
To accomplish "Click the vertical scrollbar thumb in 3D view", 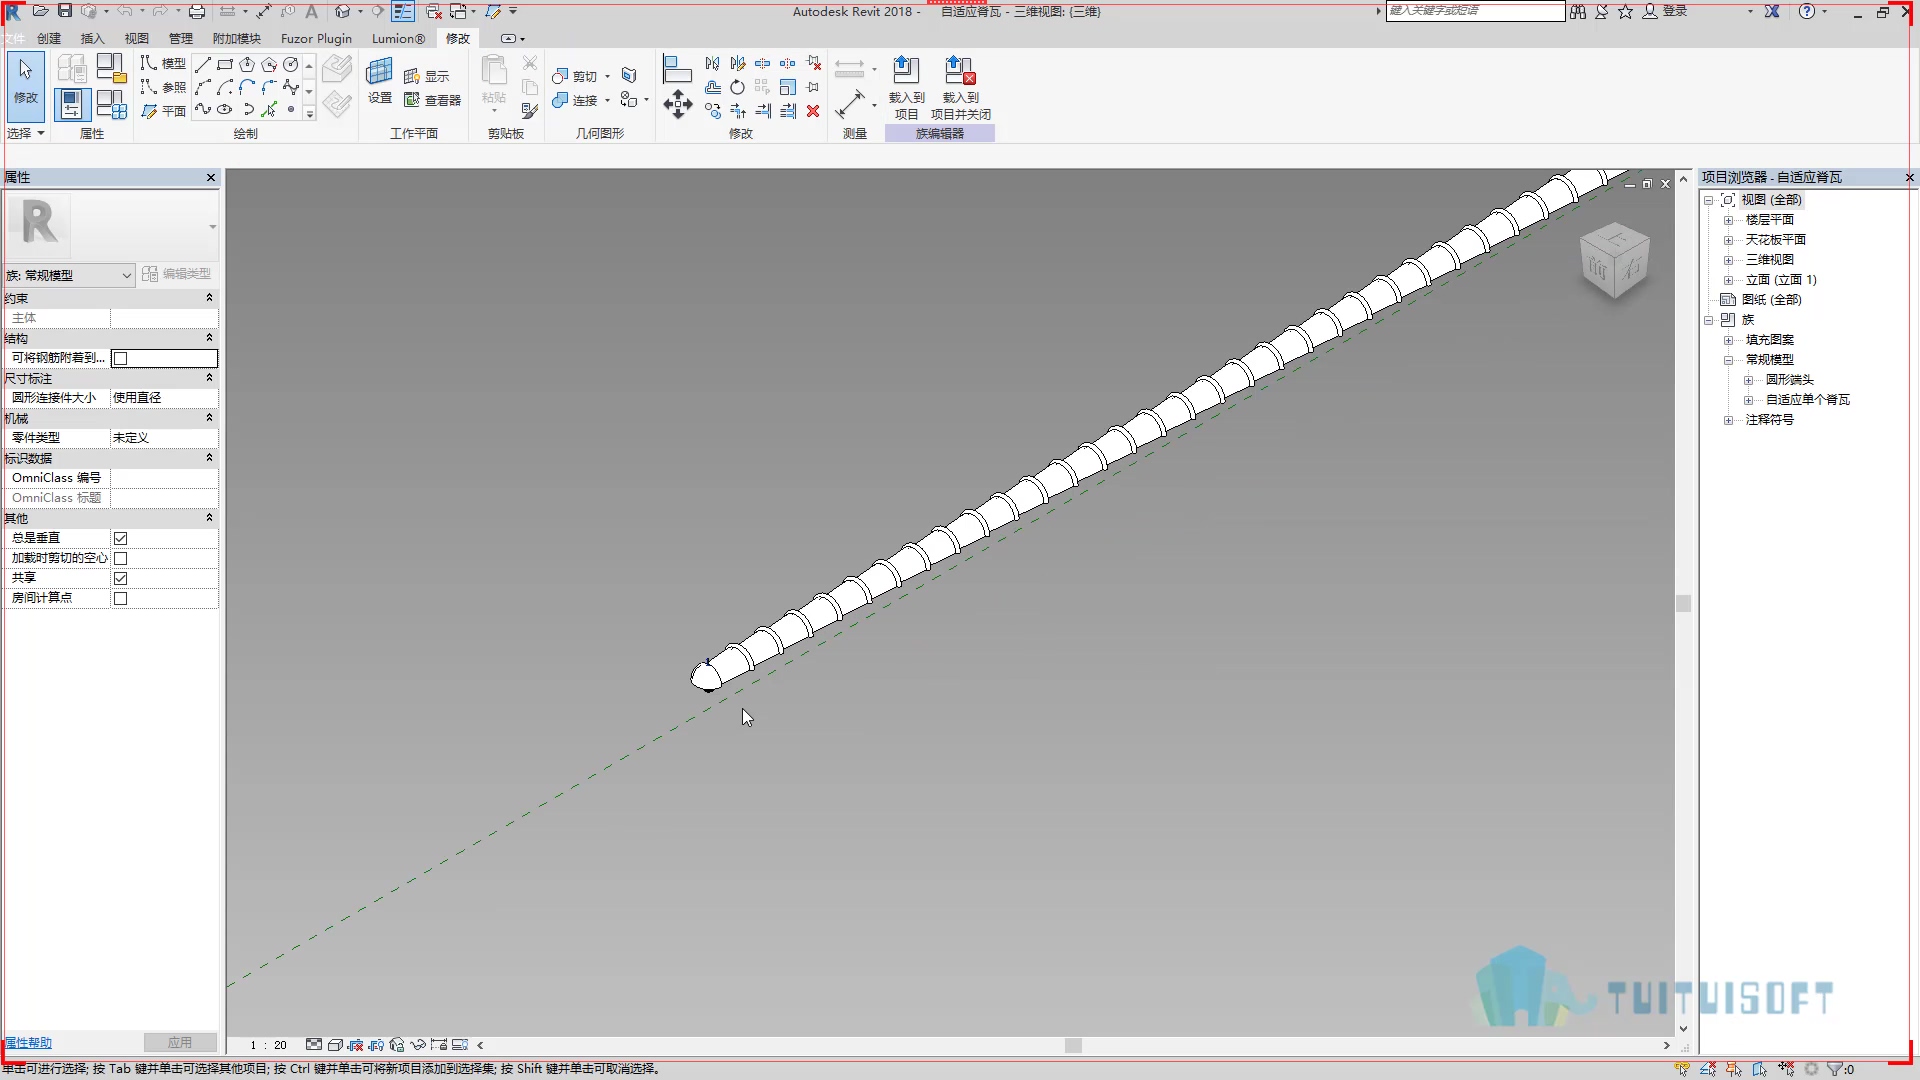I will coord(1683,603).
